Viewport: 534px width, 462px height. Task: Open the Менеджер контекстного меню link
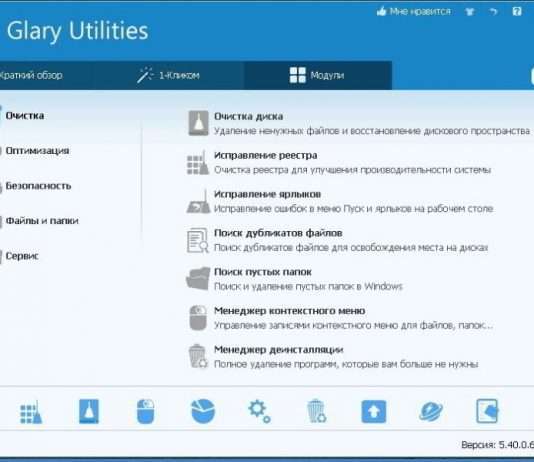pyautogui.click(x=289, y=311)
